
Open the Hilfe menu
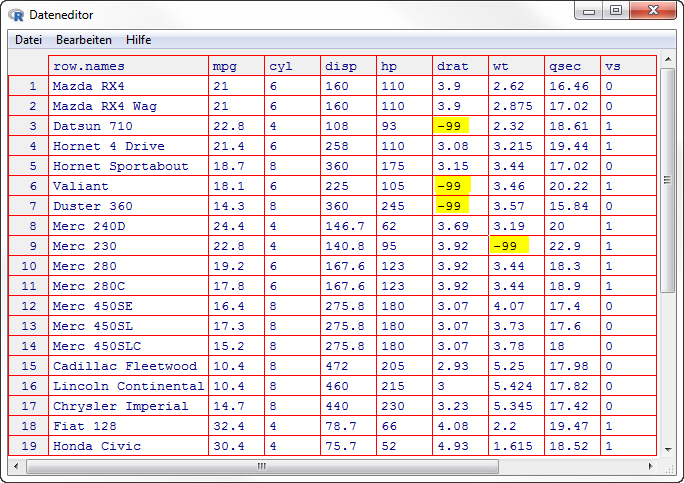click(139, 40)
